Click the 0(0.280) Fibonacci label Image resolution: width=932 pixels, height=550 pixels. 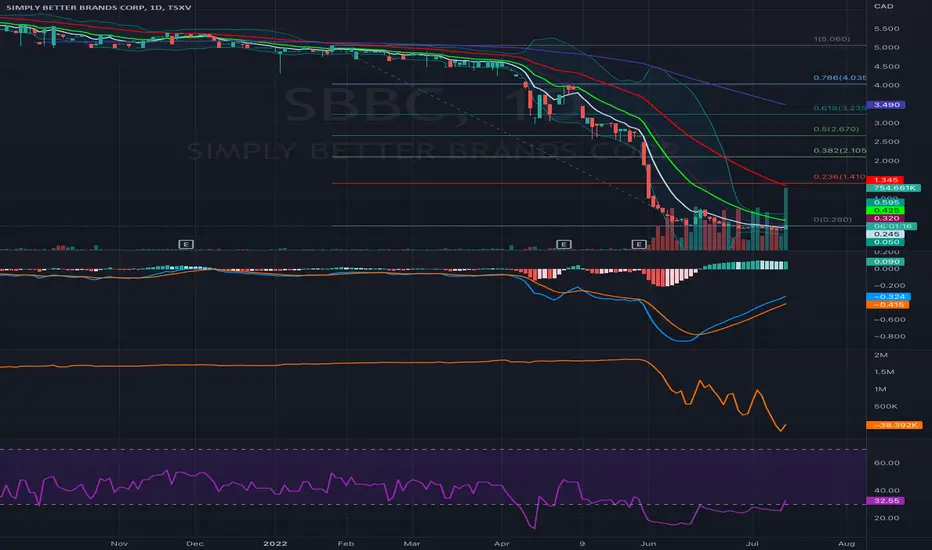pyautogui.click(x=832, y=219)
